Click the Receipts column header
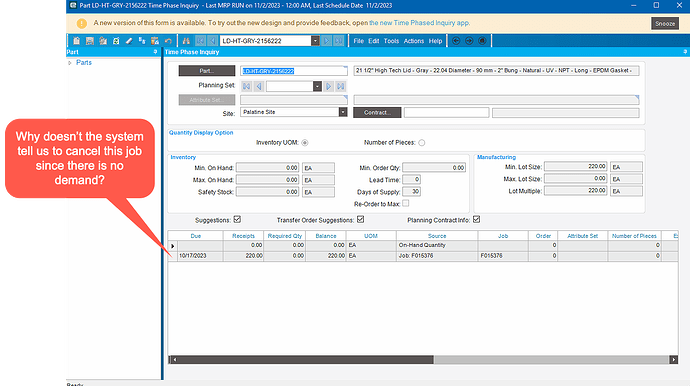This screenshot has height=386, width=690. pyautogui.click(x=243, y=236)
